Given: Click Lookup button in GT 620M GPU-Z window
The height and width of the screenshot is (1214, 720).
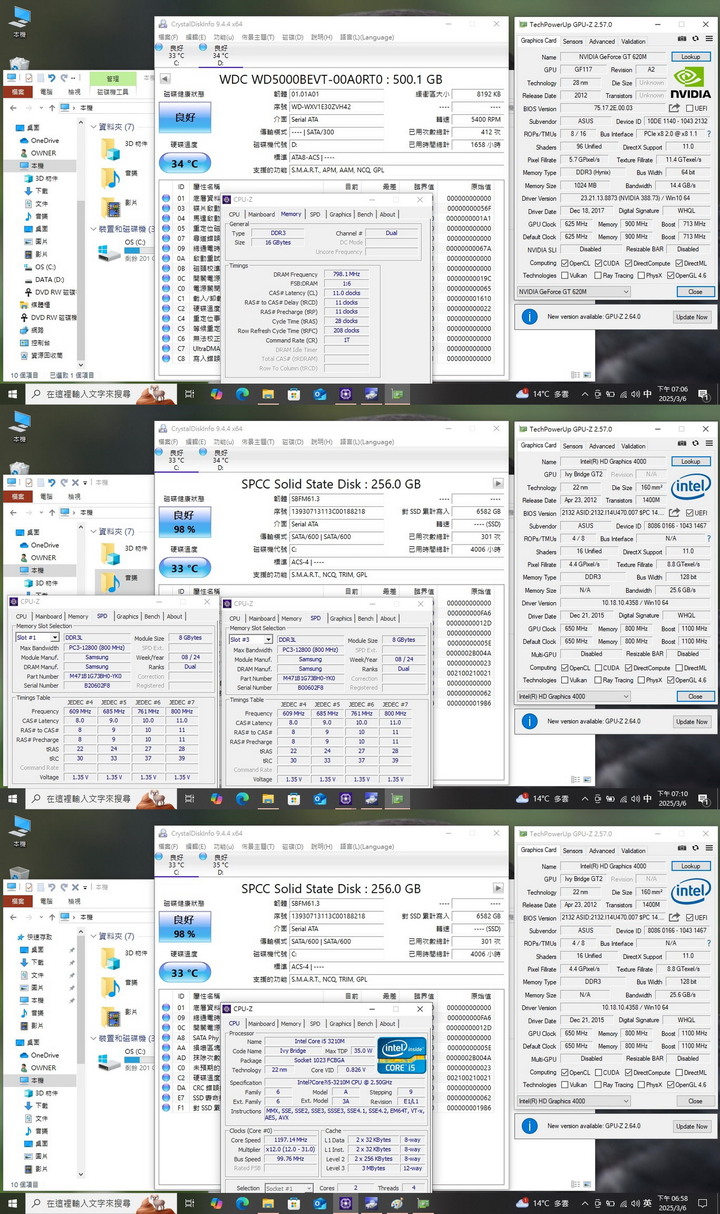Looking at the screenshot, I should click(x=690, y=57).
